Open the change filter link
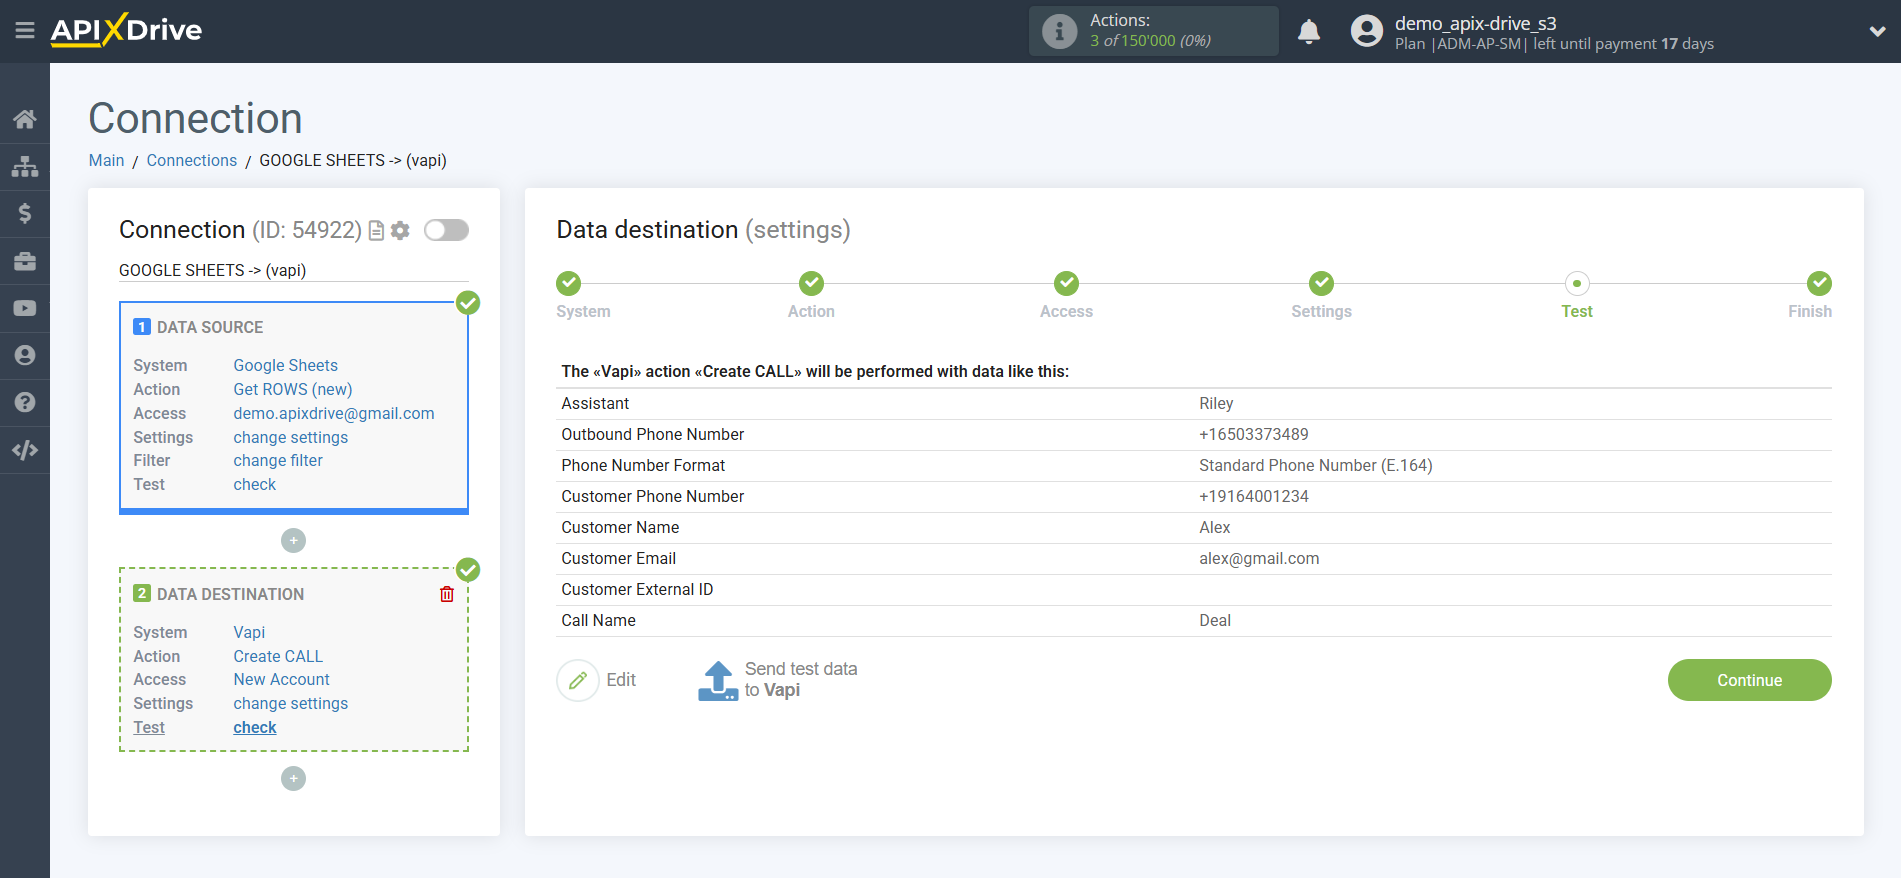Screen dimensions: 1901x878 pos(278,460)
